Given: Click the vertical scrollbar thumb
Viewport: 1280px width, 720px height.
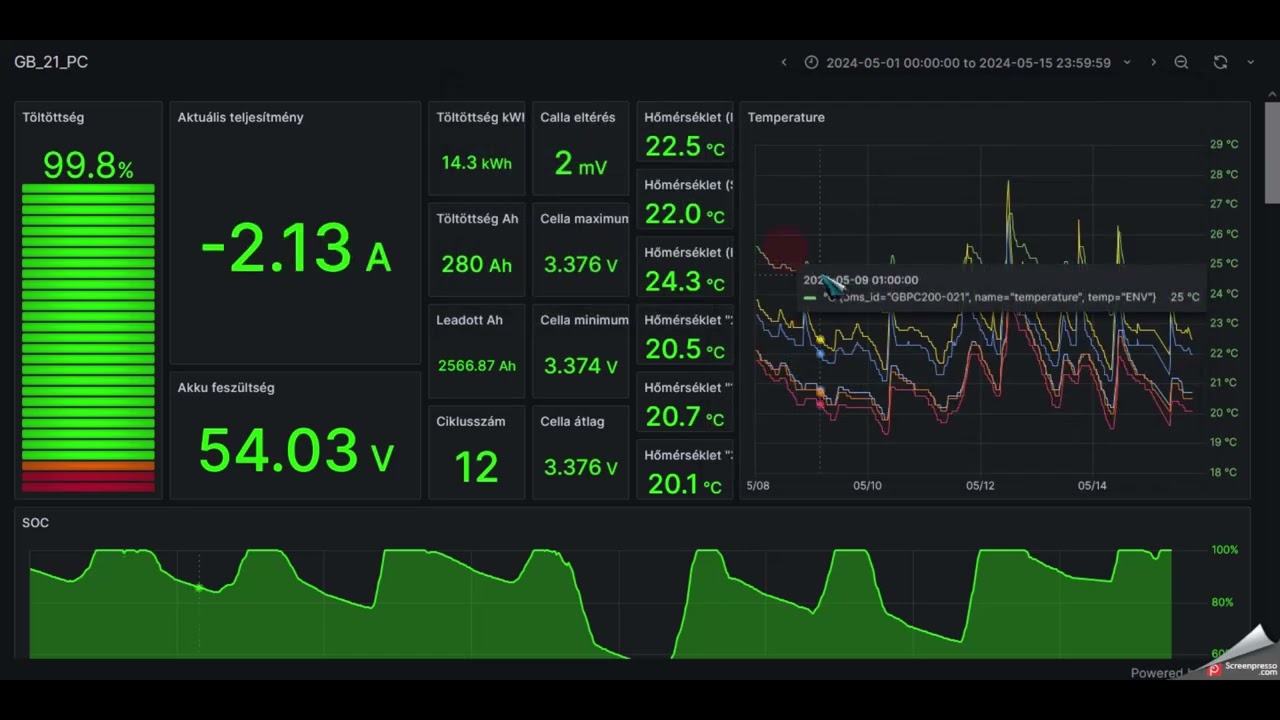Looking at the screenshot, I should (x=1272, y=152).
